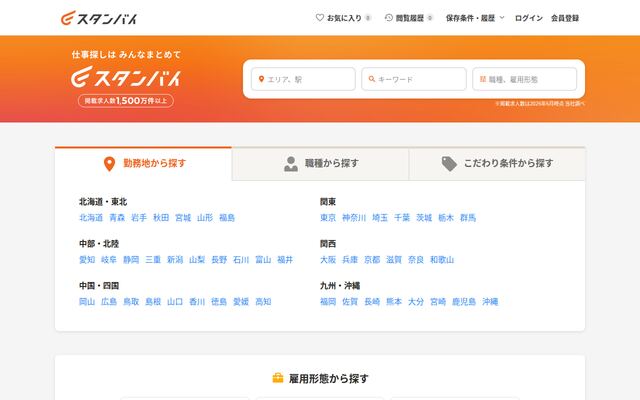Click the 広島 link
640x400 pixels.
point(109,302)
